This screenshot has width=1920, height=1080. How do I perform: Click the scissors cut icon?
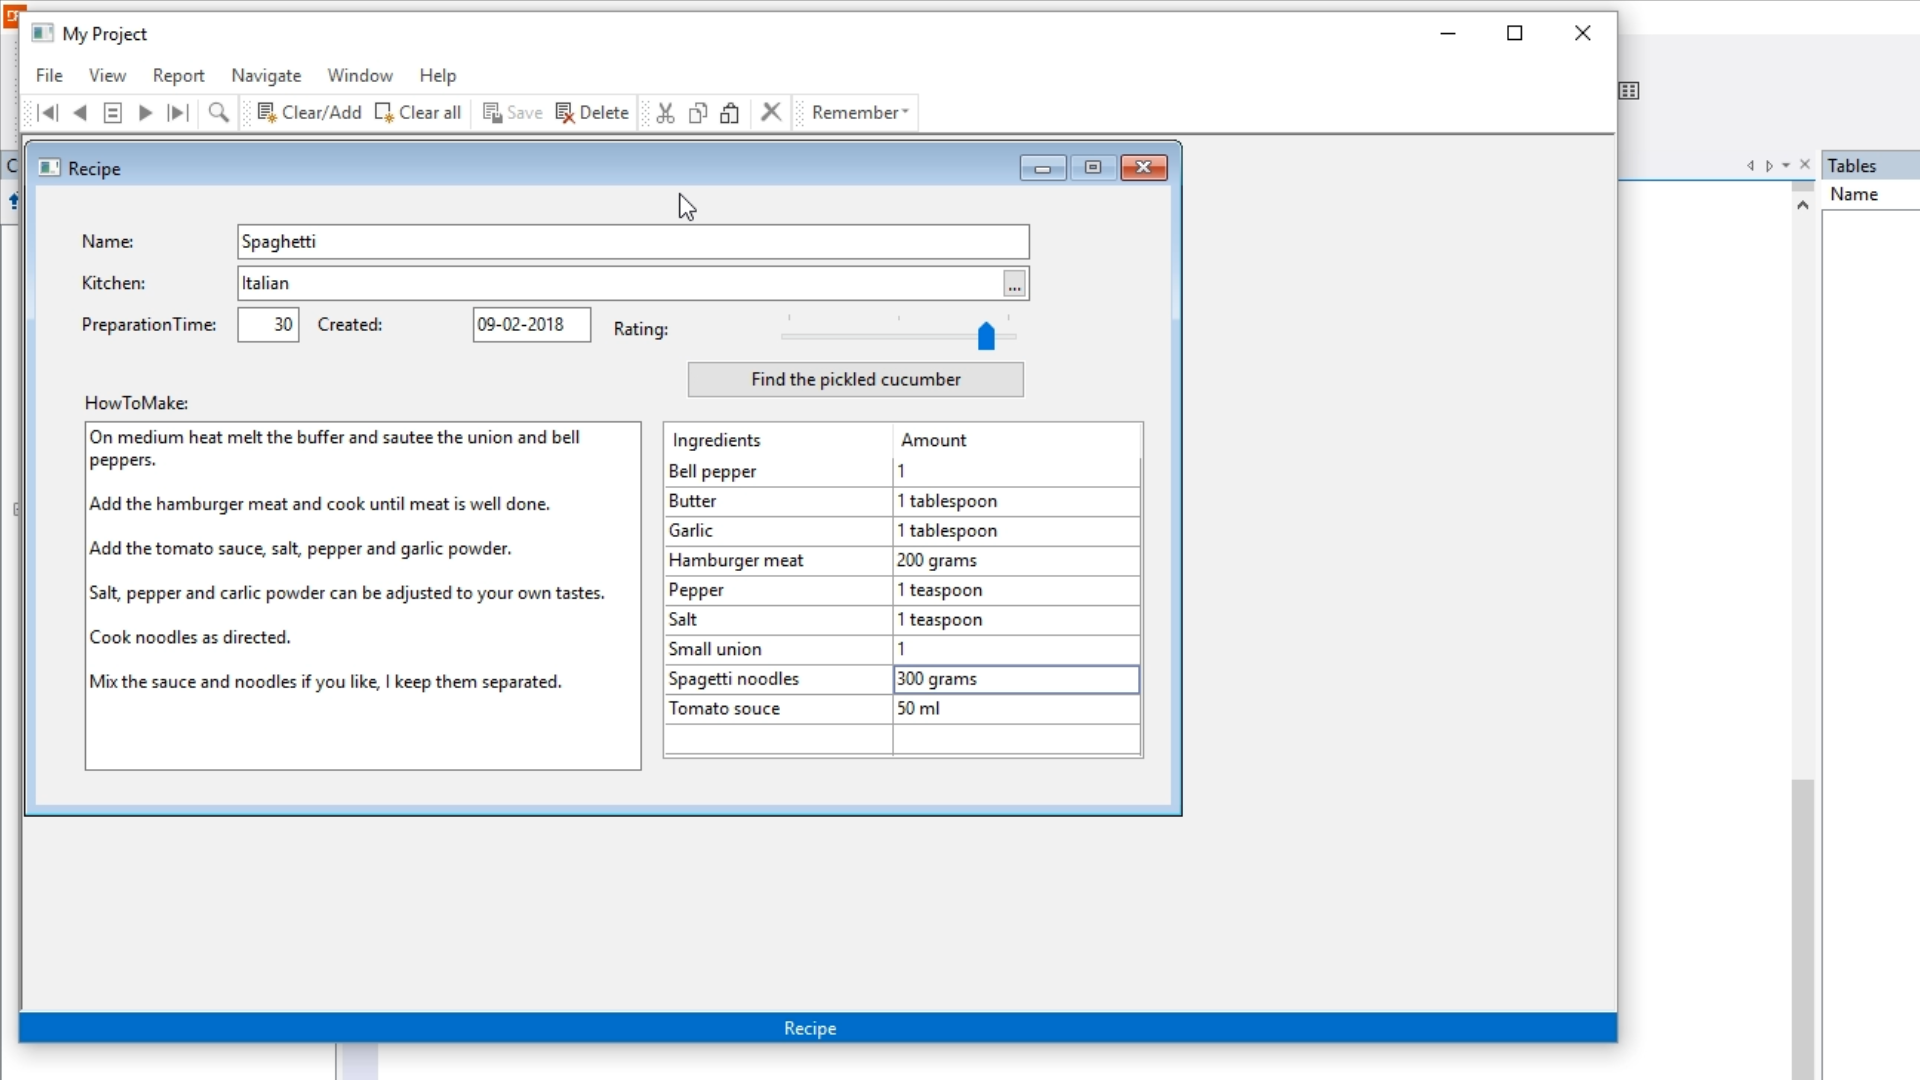tap(666, 113)
